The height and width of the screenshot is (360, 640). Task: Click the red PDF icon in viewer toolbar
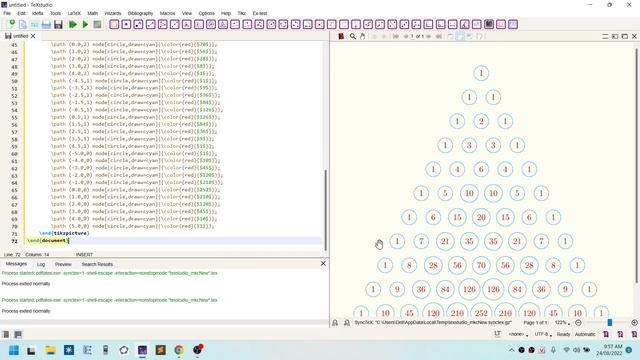(x=341, y=36)
